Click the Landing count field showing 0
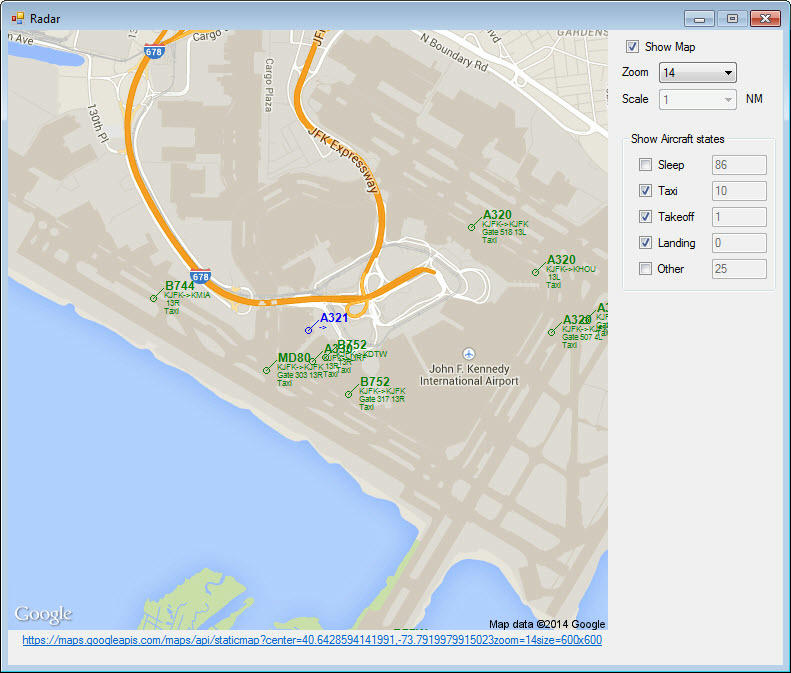This screenshot has width=791, height=673. click(x=739, y=243)
